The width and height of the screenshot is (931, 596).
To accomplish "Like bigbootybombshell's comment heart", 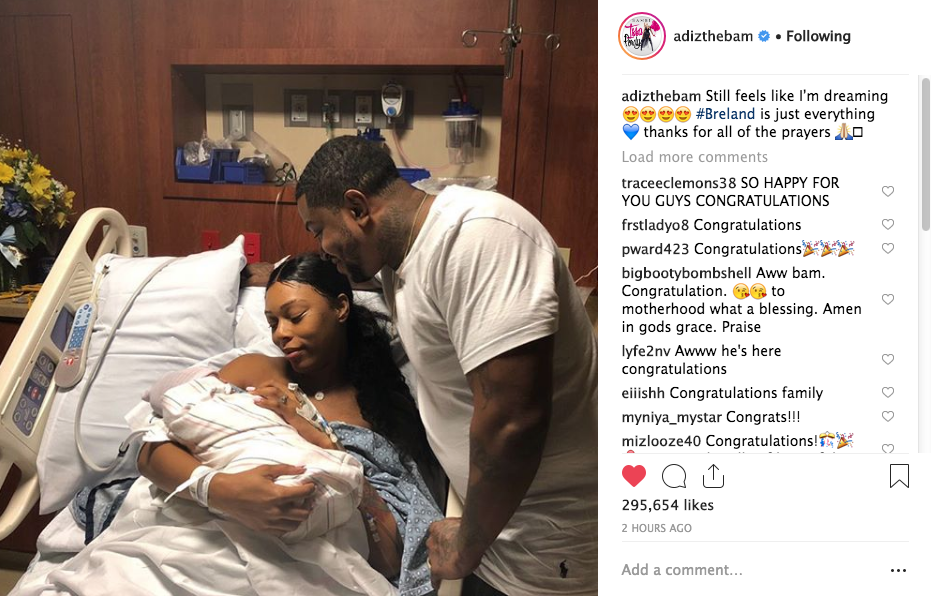I will tap(888, 299).
